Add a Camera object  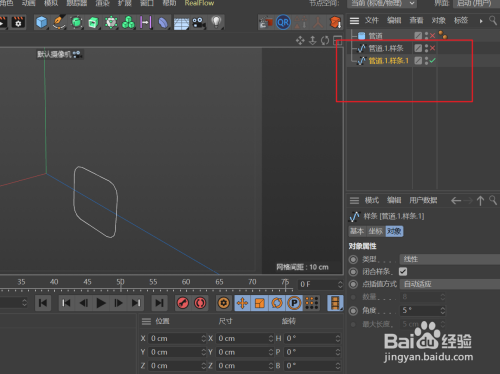click(199, 23)
